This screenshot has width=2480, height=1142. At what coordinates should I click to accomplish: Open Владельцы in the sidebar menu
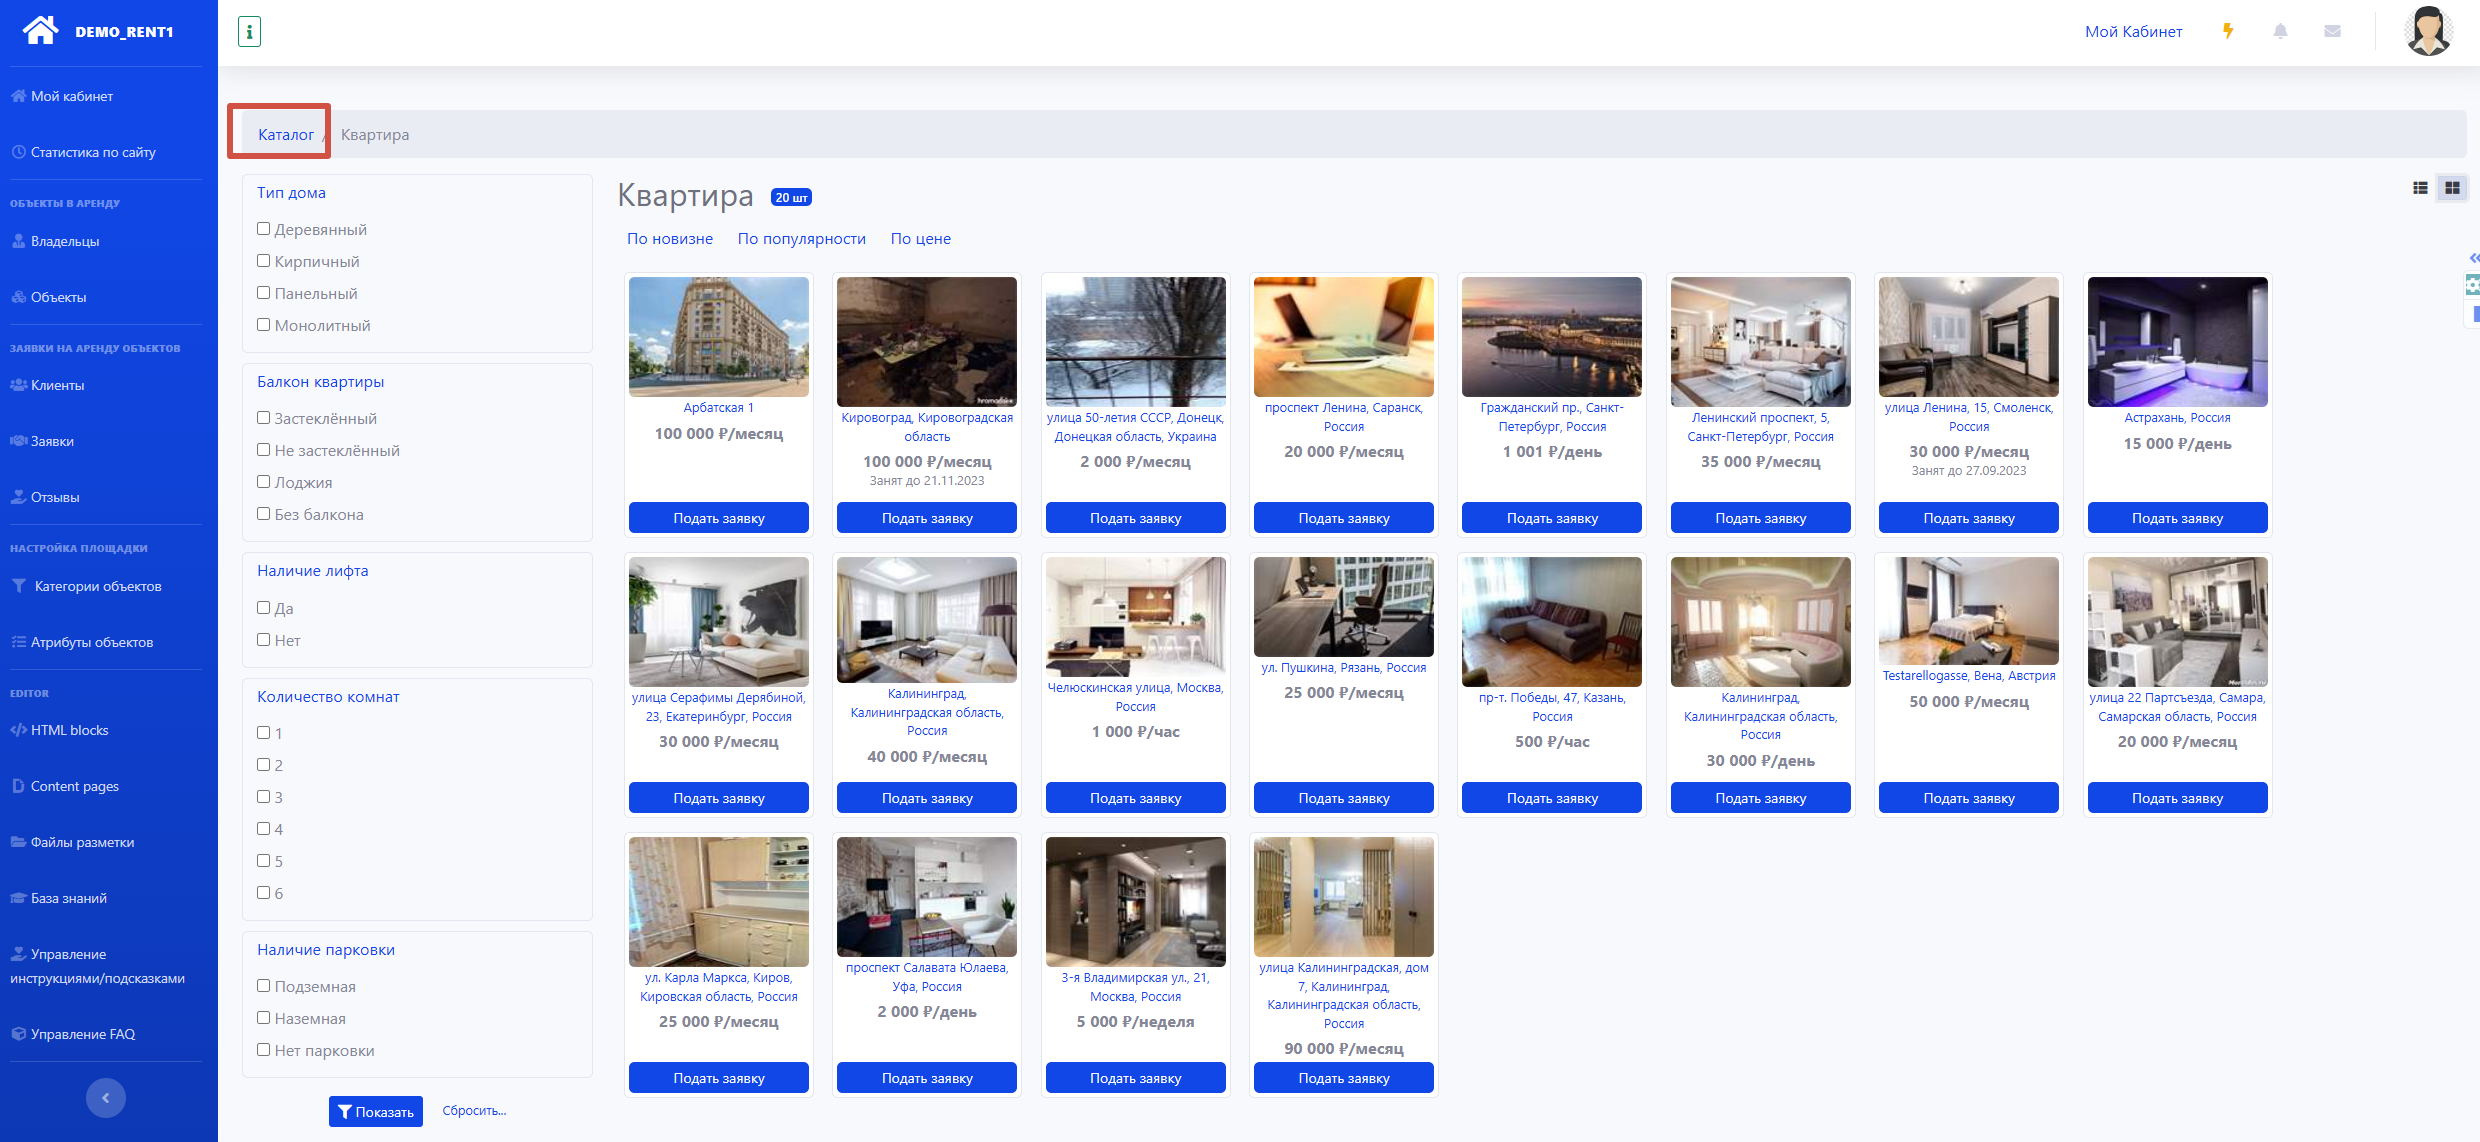click(x=65, y=241)
